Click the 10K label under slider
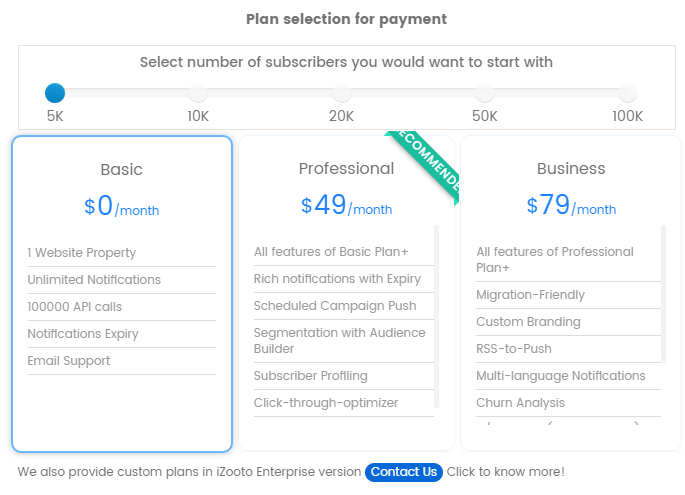The height and width of the screenshot is (495, 685). click(198, 116)
